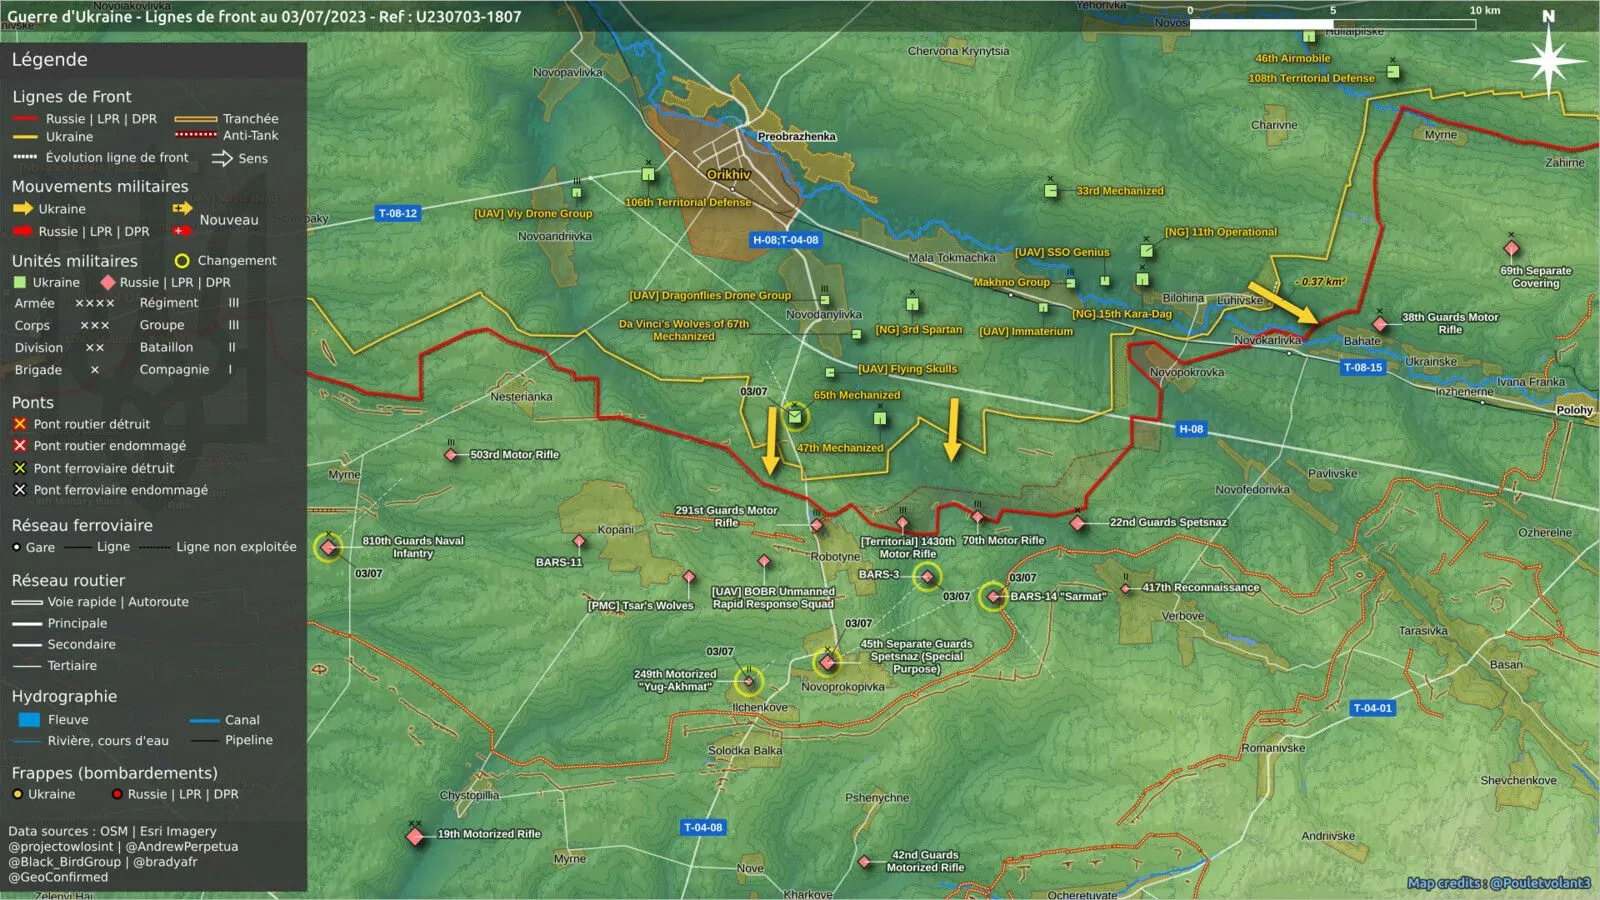Click the Orikhiv town label
The width and height of the screenshot is (1600, 900).
(x=728, y=174)
